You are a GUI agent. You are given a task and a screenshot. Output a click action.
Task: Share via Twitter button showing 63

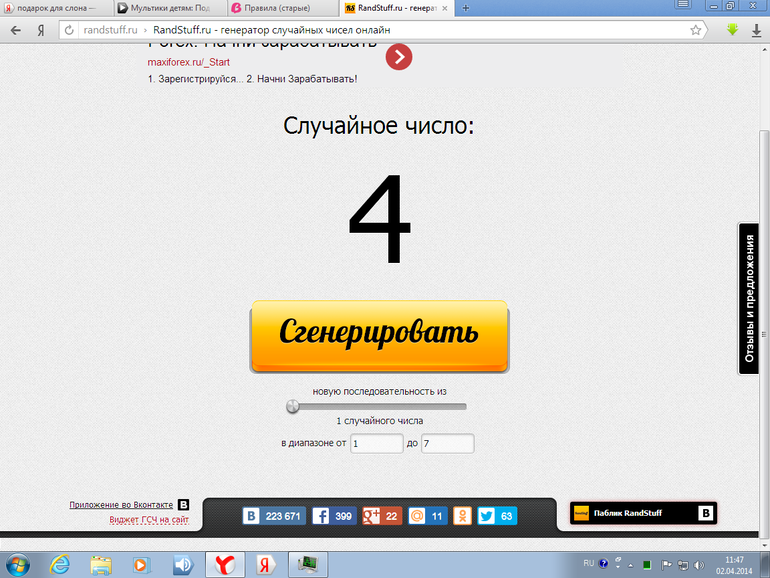(497, 516)
